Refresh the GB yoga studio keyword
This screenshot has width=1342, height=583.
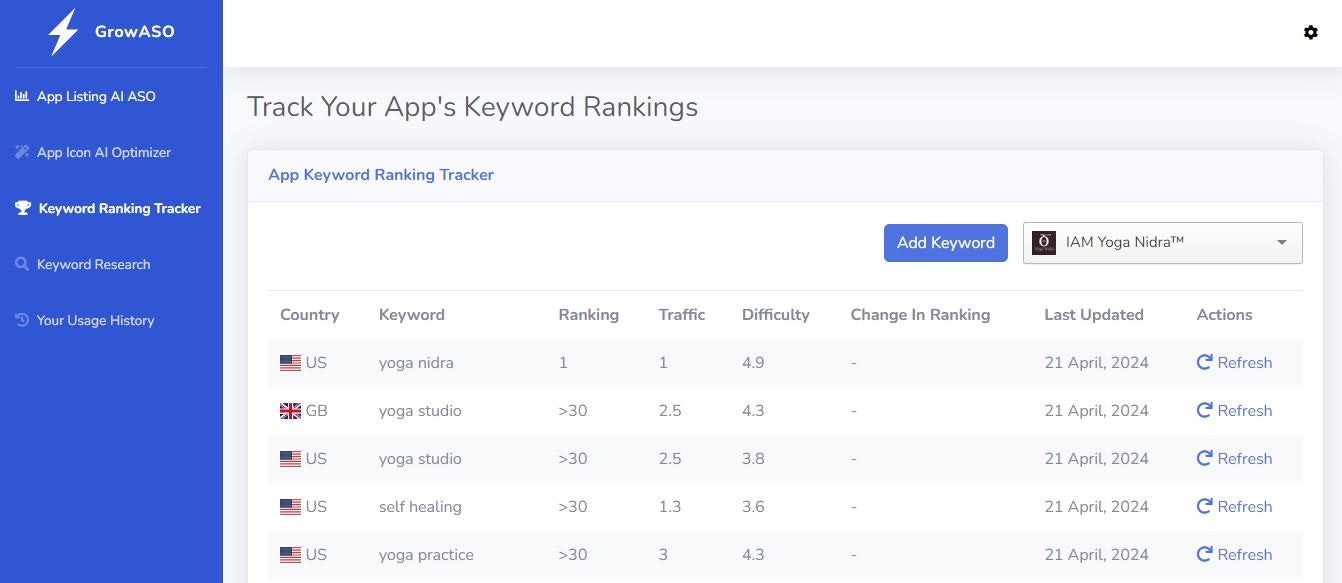(1234, 411)
